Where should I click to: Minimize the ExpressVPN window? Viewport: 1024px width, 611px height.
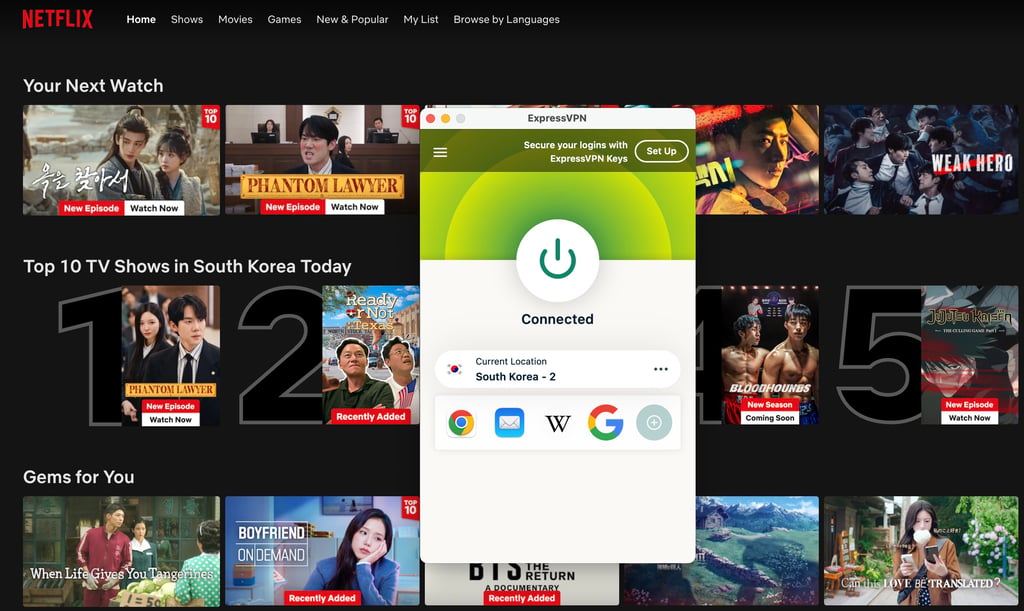click(445, 118)
